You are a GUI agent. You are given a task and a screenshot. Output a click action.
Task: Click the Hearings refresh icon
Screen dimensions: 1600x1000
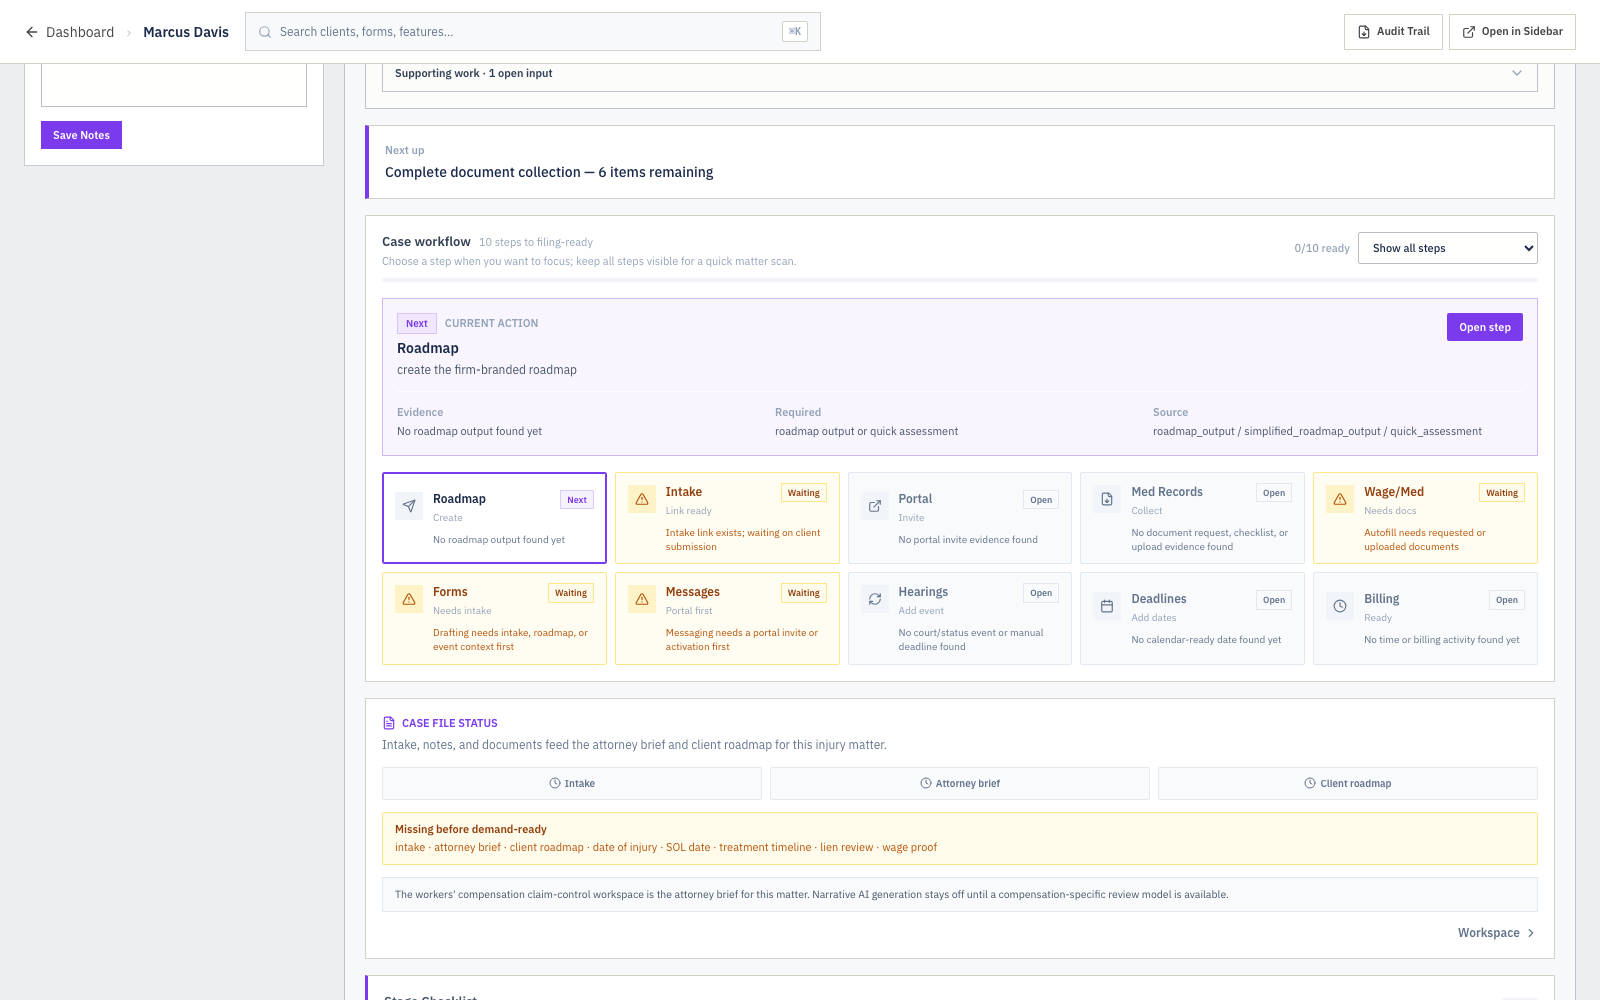pos(875,599)
